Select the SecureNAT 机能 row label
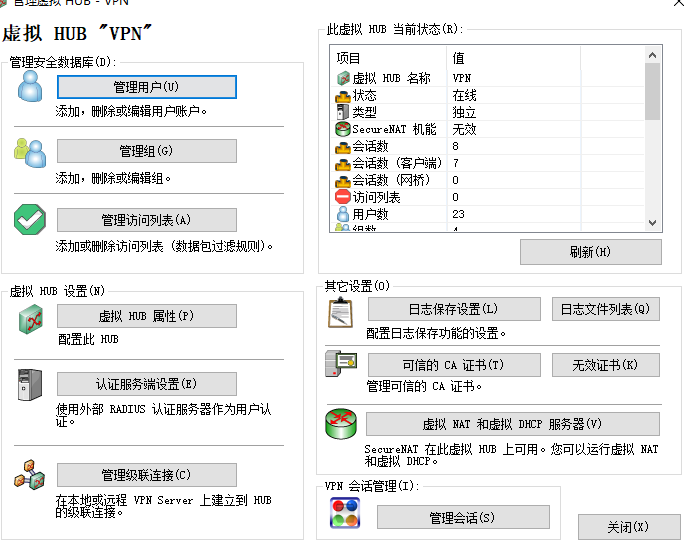 [395, 129]
